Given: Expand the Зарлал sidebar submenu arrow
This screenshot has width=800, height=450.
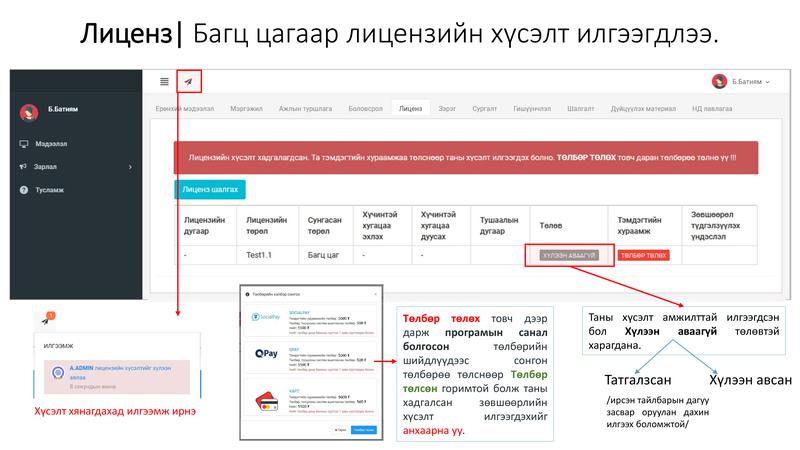Looking at the screenshot, I should [x=130, y=167].
